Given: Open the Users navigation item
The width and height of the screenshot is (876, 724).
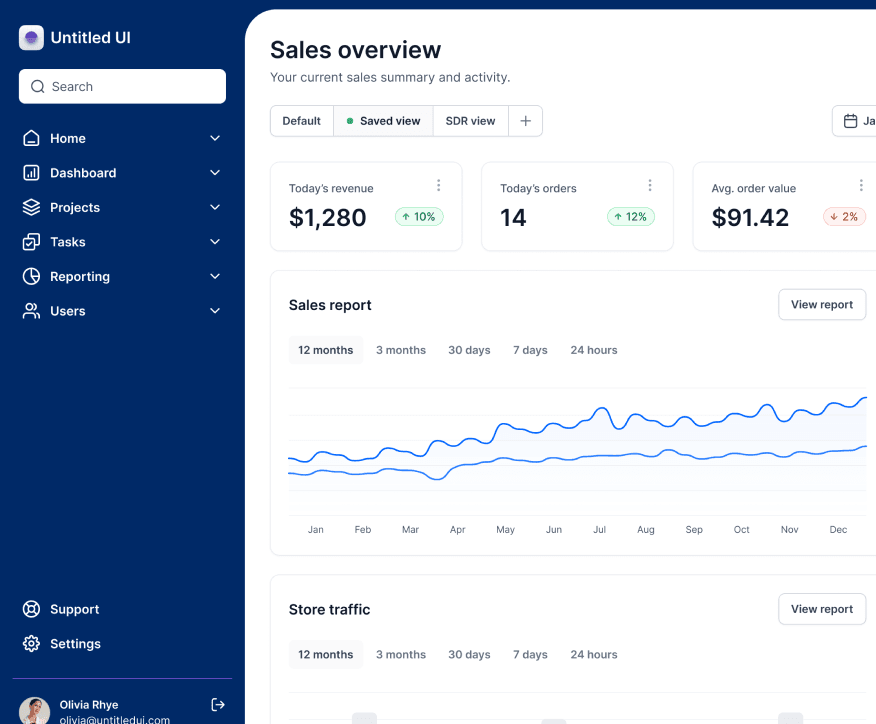Looking at the screenshot, I should point(122,311).
